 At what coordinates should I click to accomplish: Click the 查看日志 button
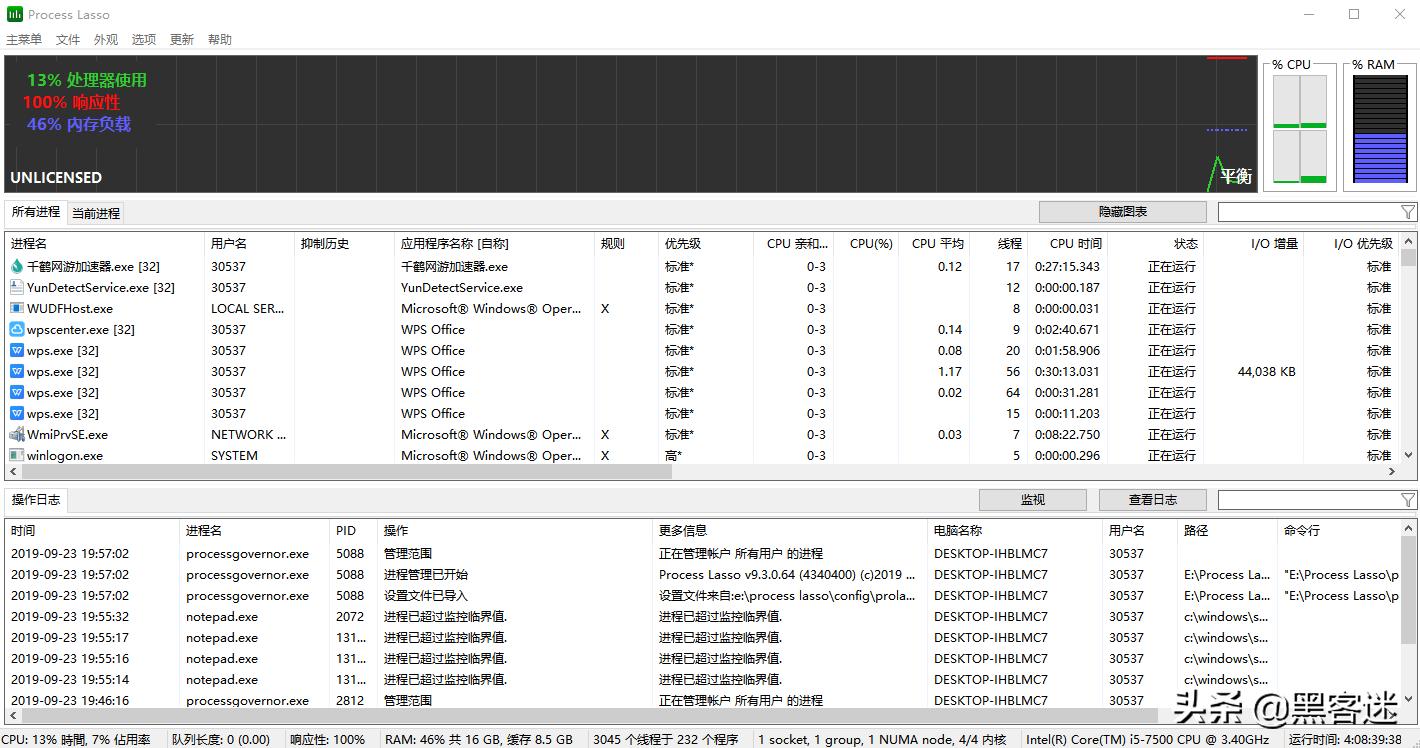click(1152, 499)
